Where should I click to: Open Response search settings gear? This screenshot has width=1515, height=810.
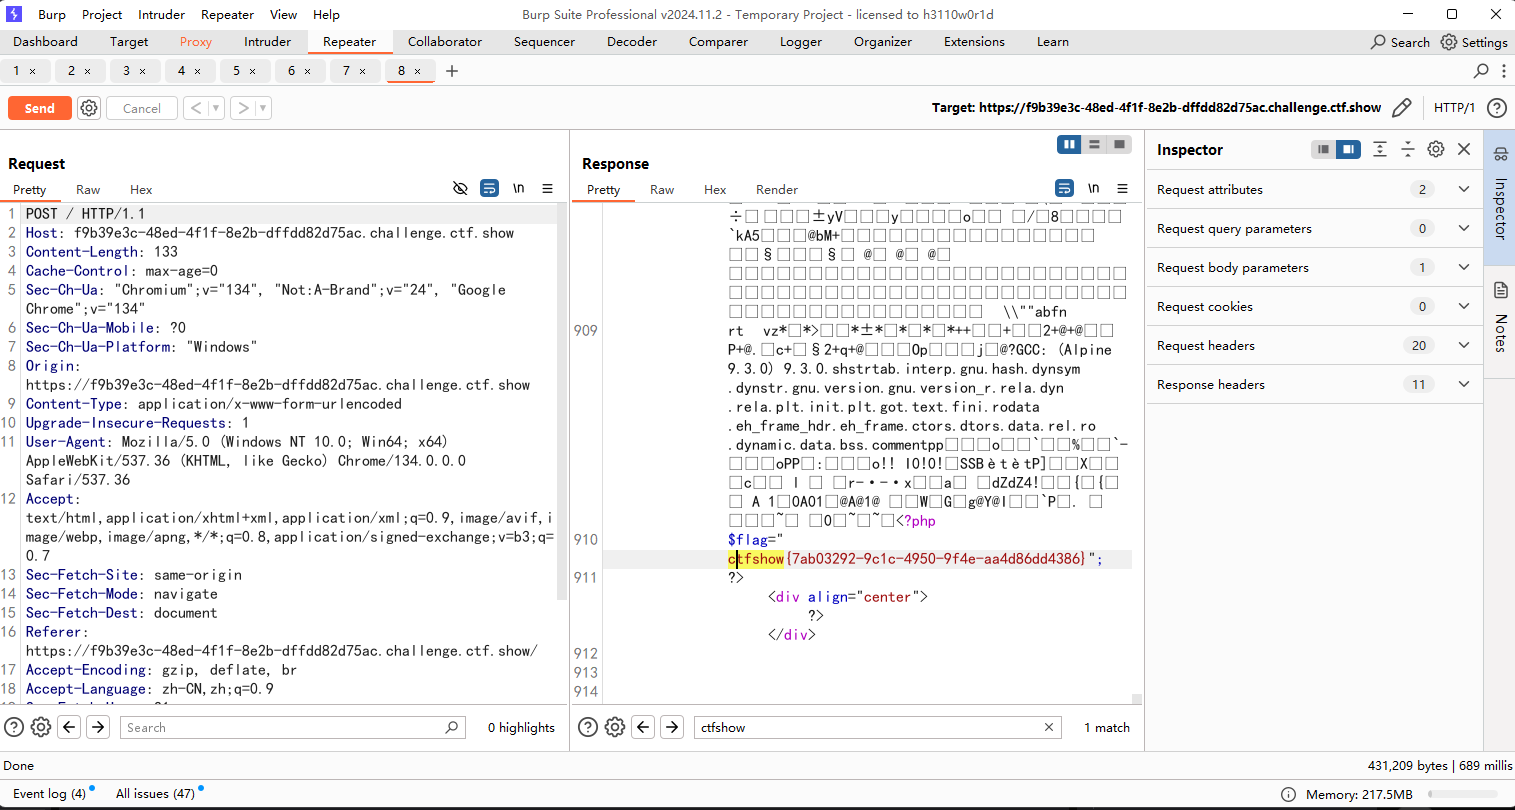click(615, 727)
